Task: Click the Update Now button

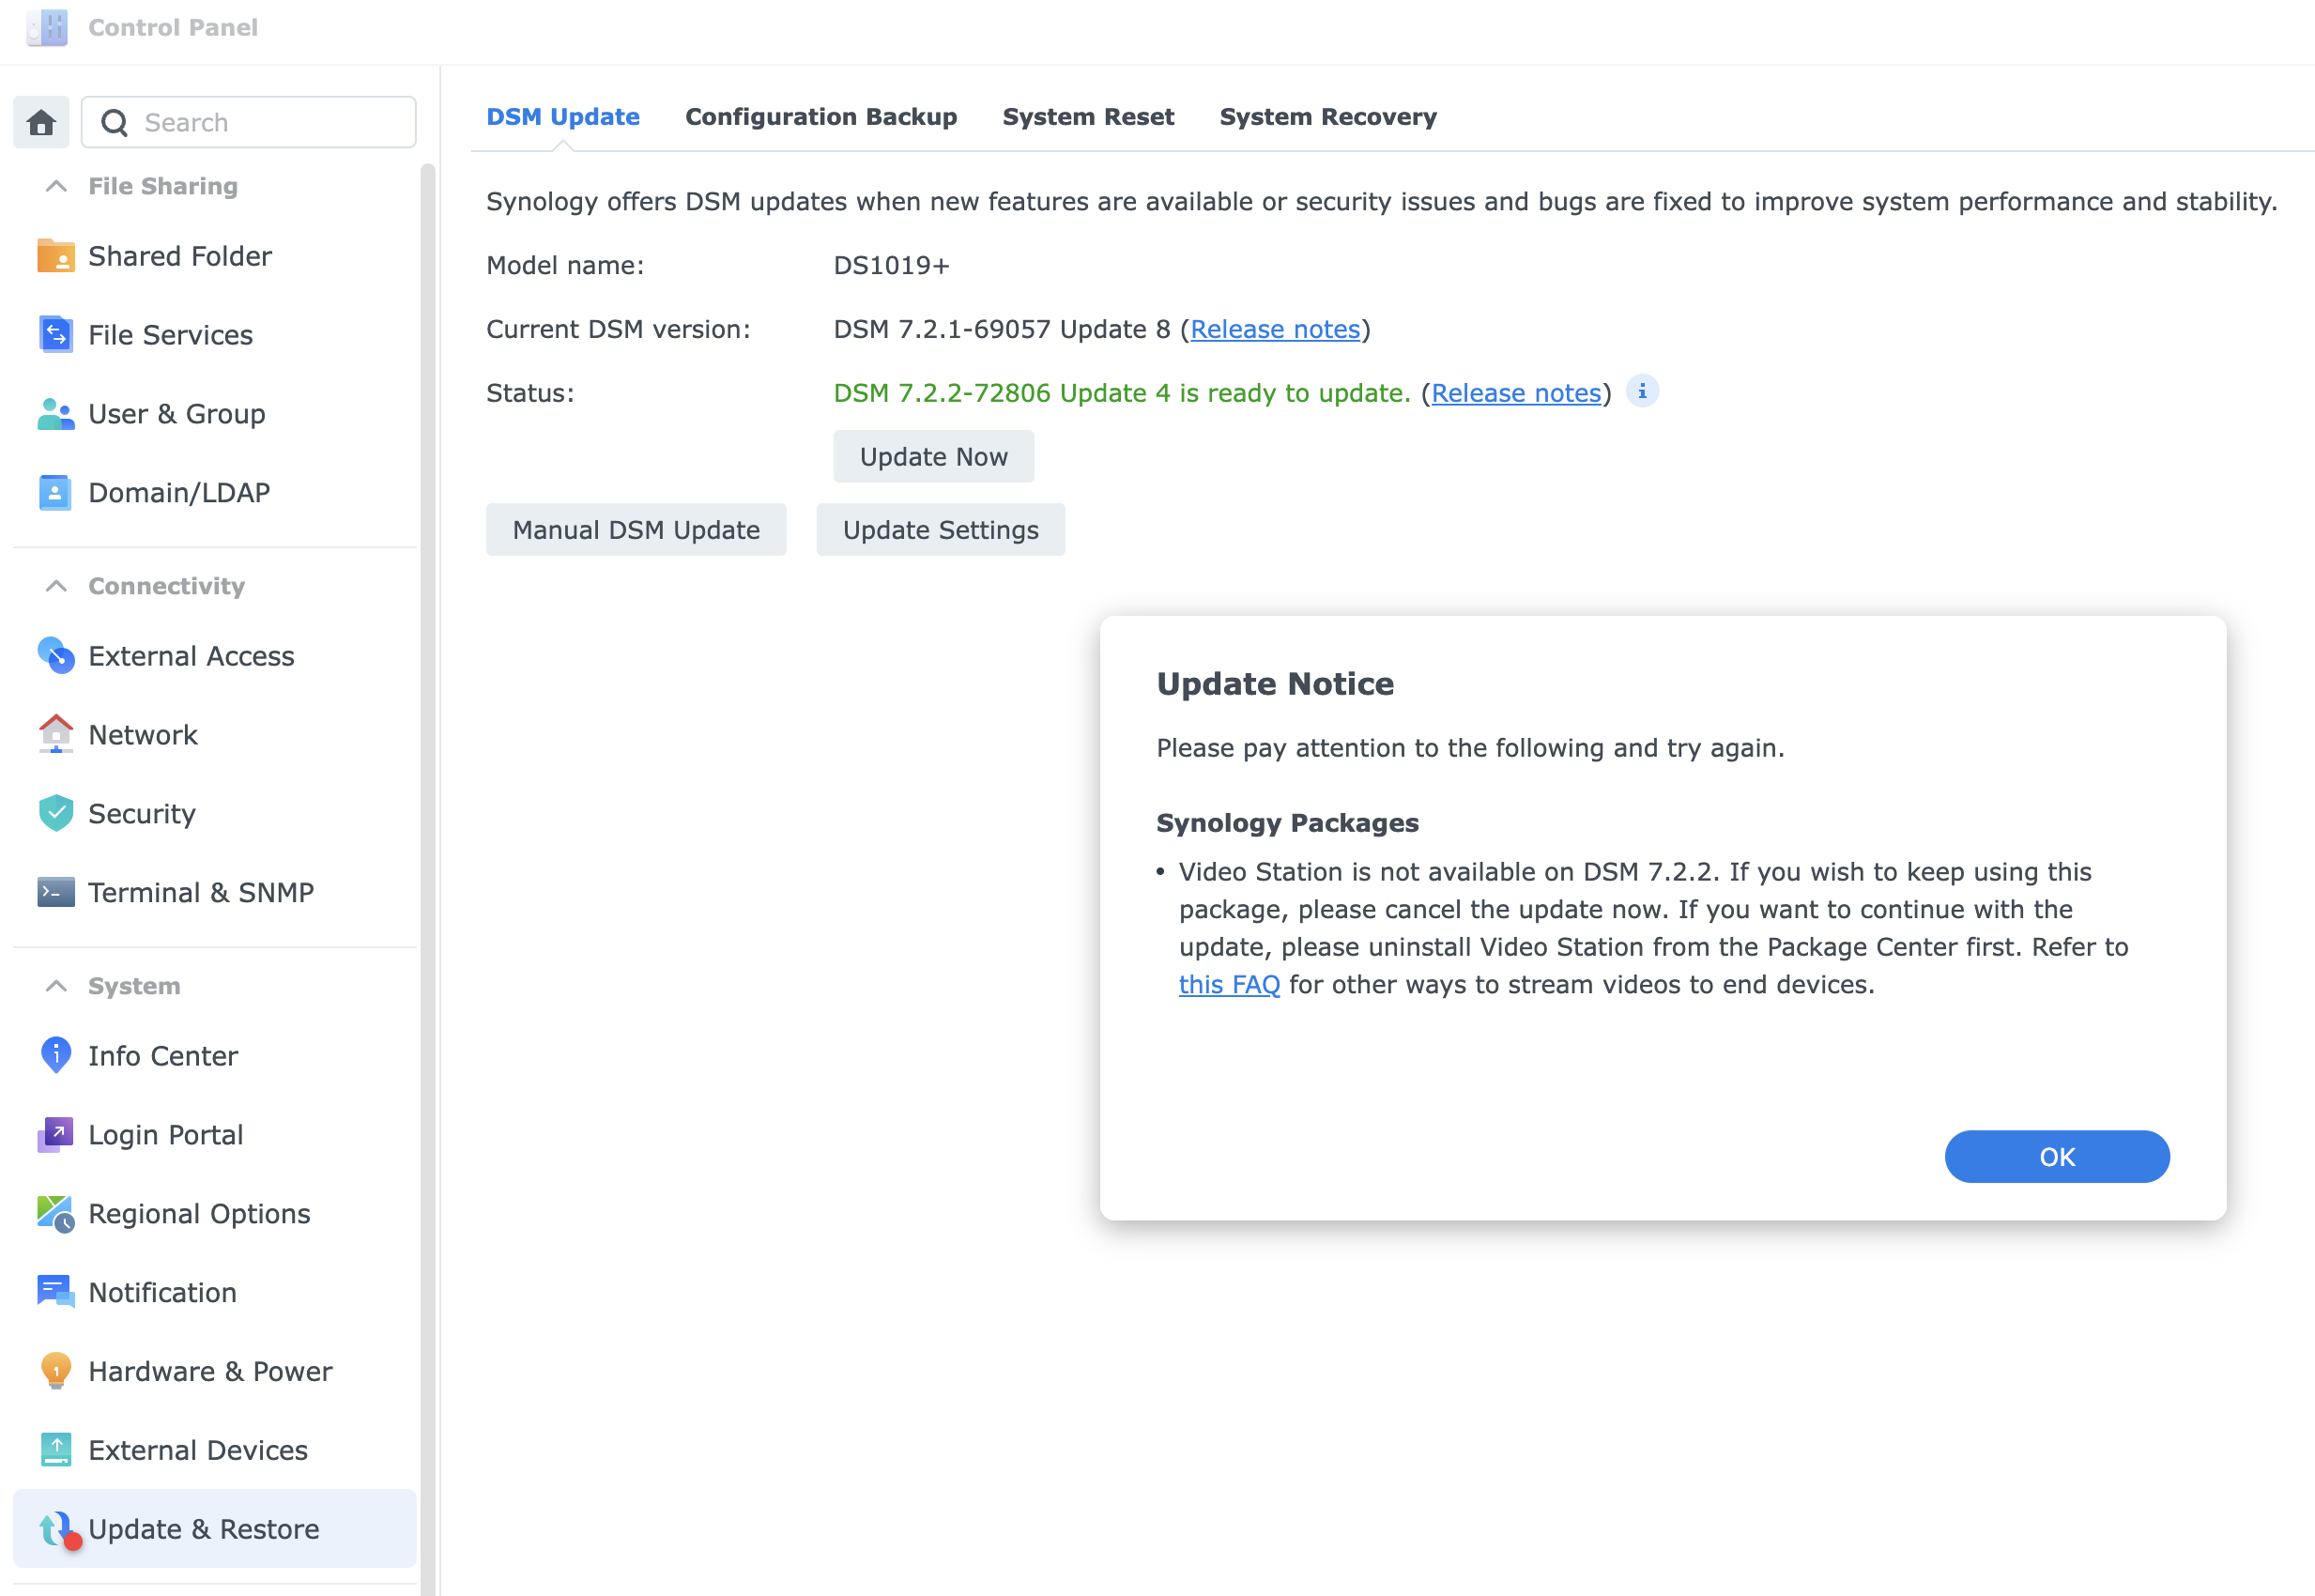Action: [933, 457]
